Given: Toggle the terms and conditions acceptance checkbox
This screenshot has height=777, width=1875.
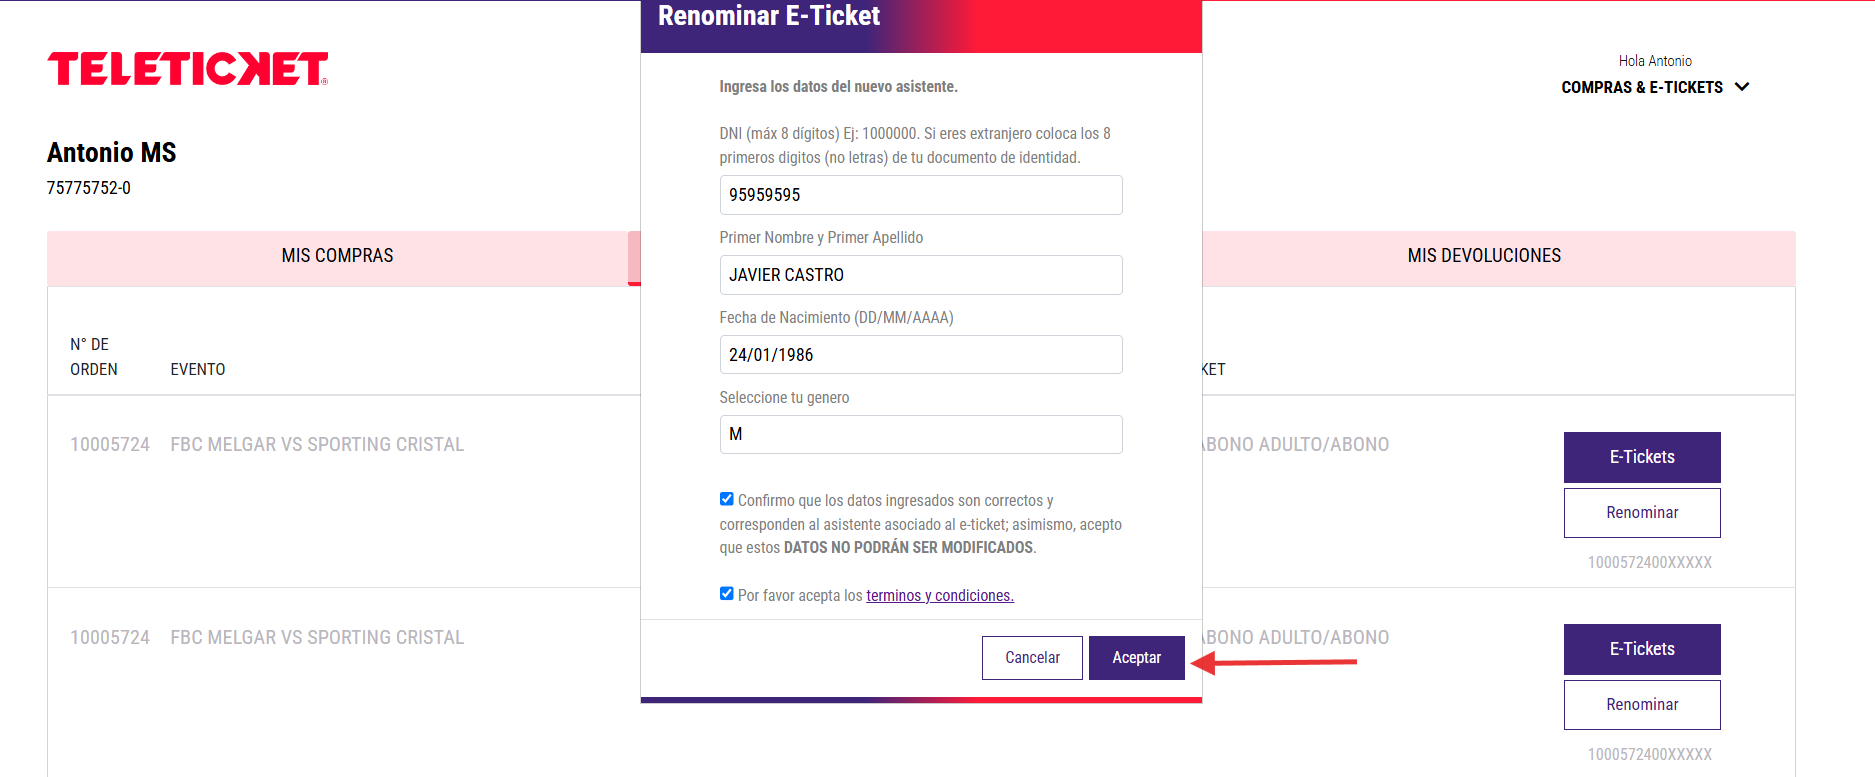Looking at the screenshot, I should pos(727,594).
